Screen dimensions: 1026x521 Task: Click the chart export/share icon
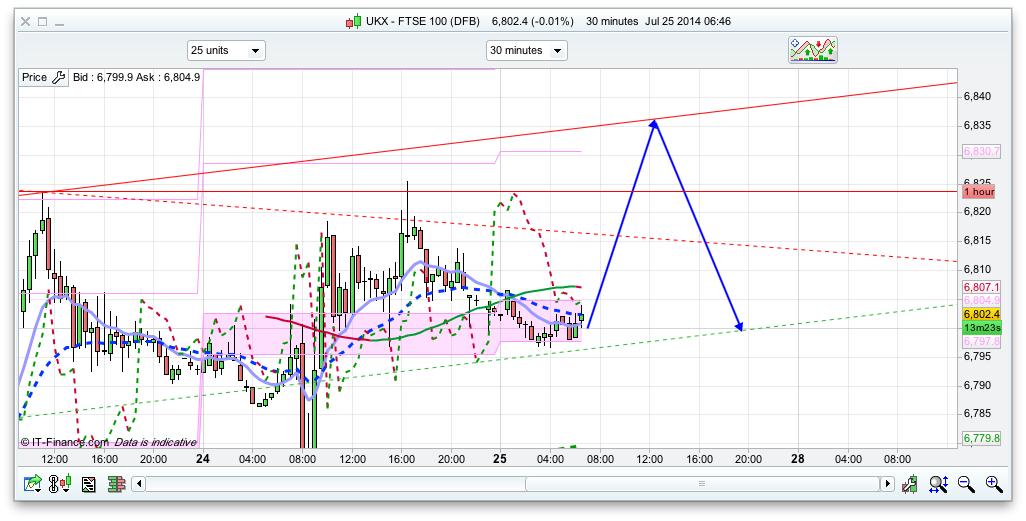pyautogui.click(x=33, y=484)
